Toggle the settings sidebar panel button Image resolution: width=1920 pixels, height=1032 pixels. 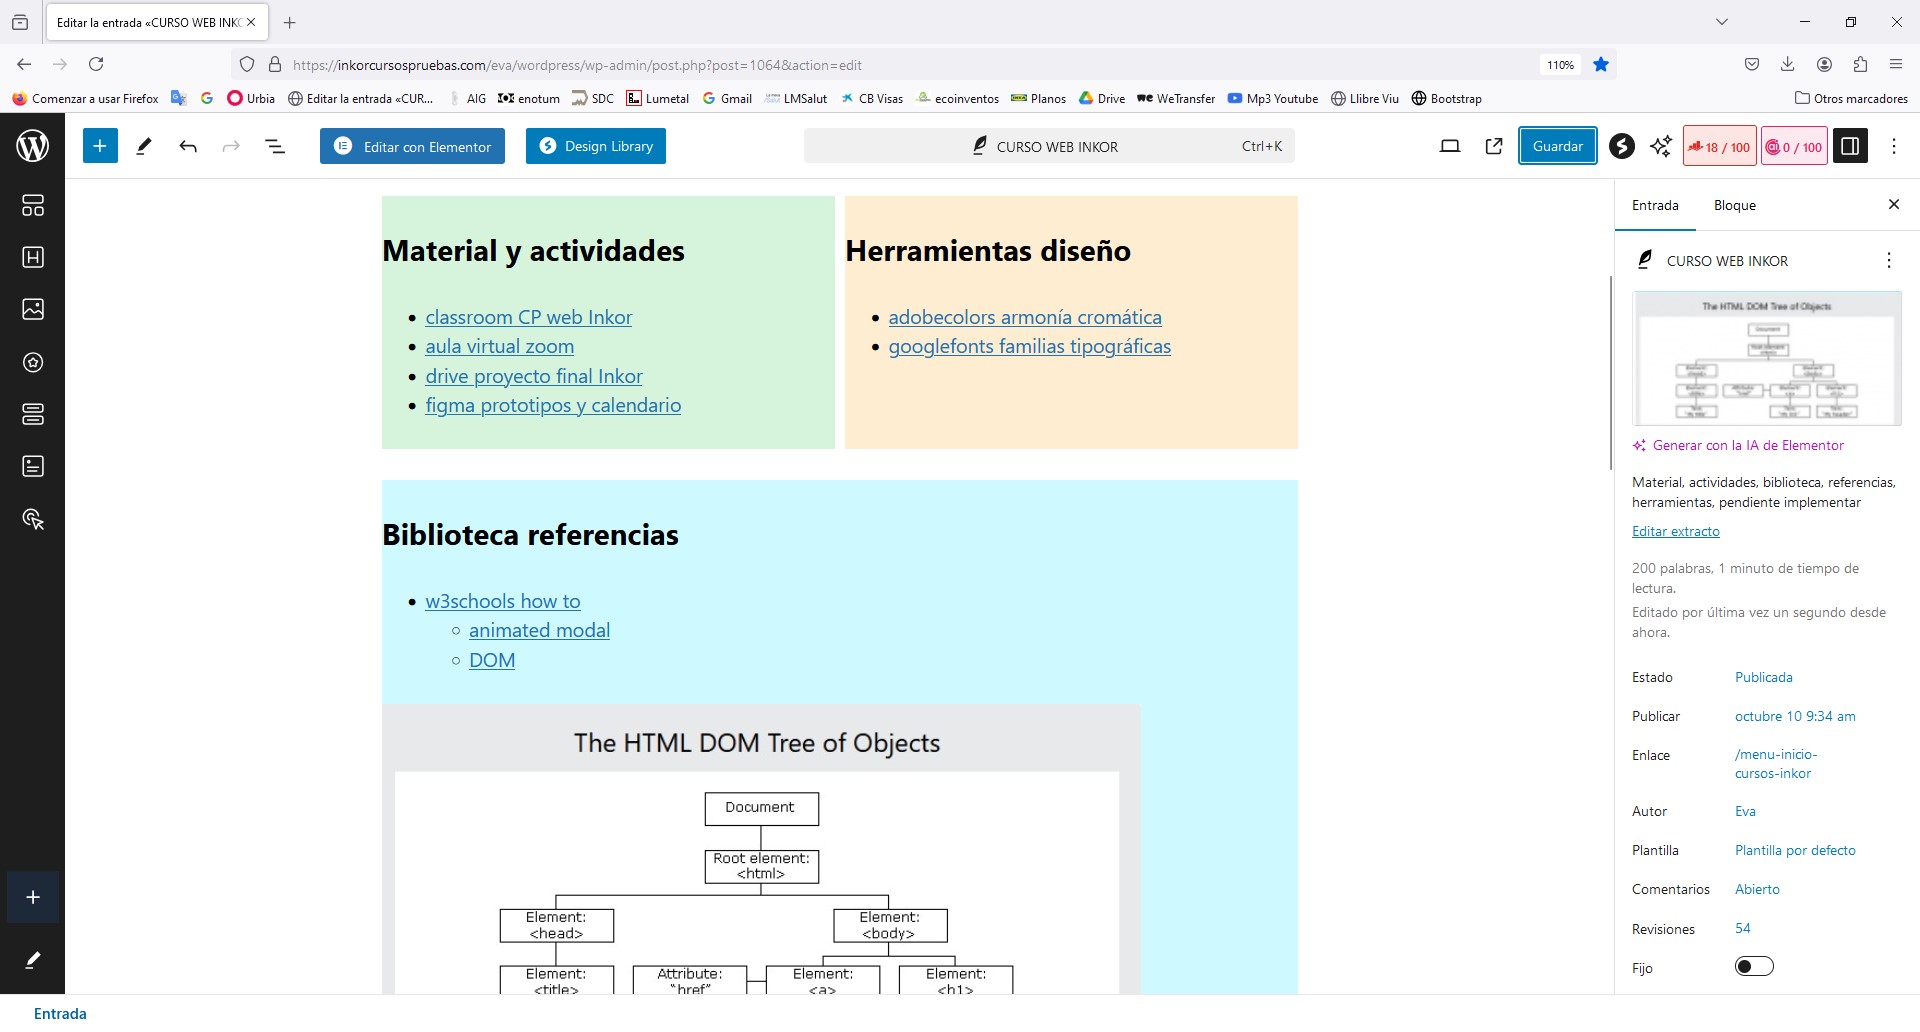[1850, 146]
